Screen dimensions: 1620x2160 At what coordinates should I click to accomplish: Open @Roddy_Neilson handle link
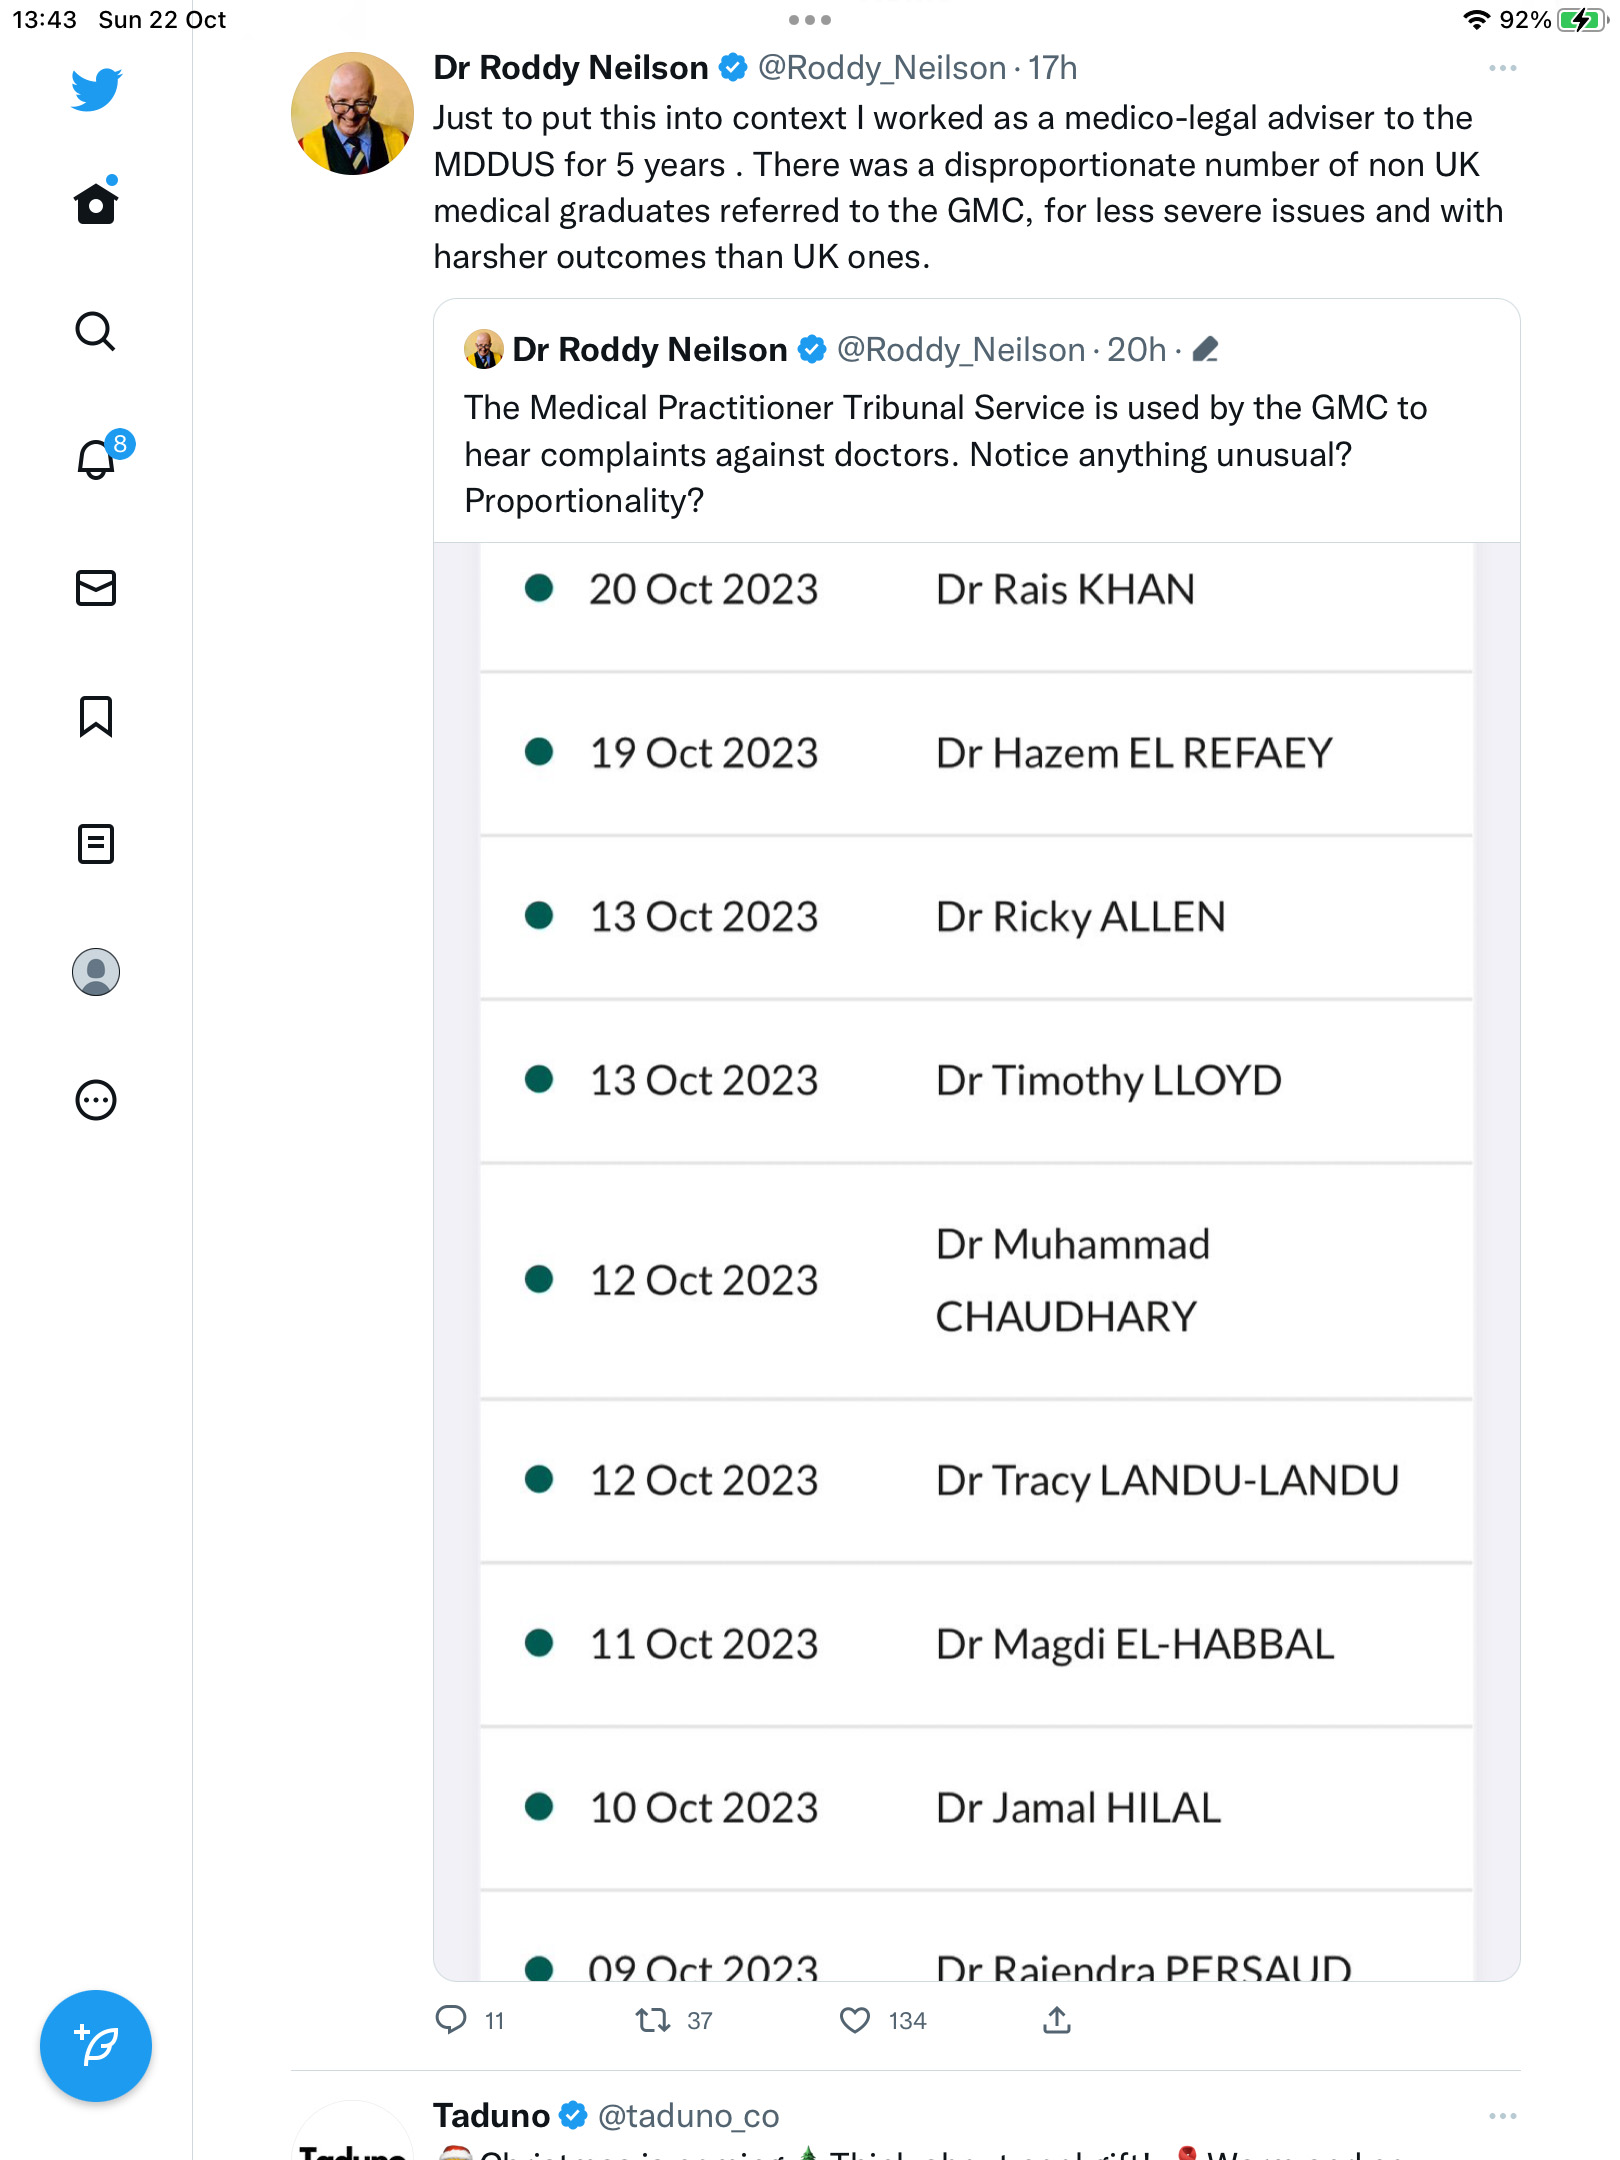(x=882, y=68)
